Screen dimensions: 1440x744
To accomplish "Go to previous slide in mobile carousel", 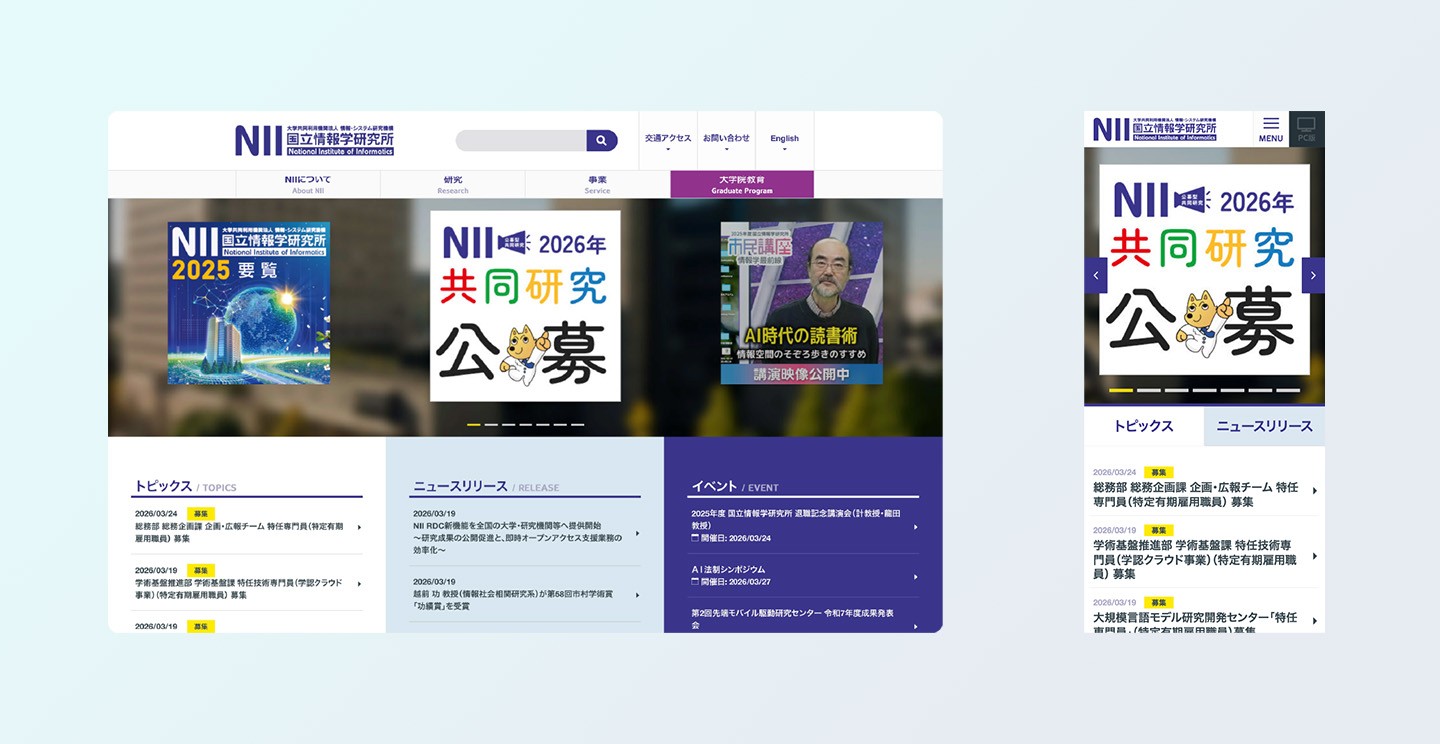I will (x=1095, y=275).
